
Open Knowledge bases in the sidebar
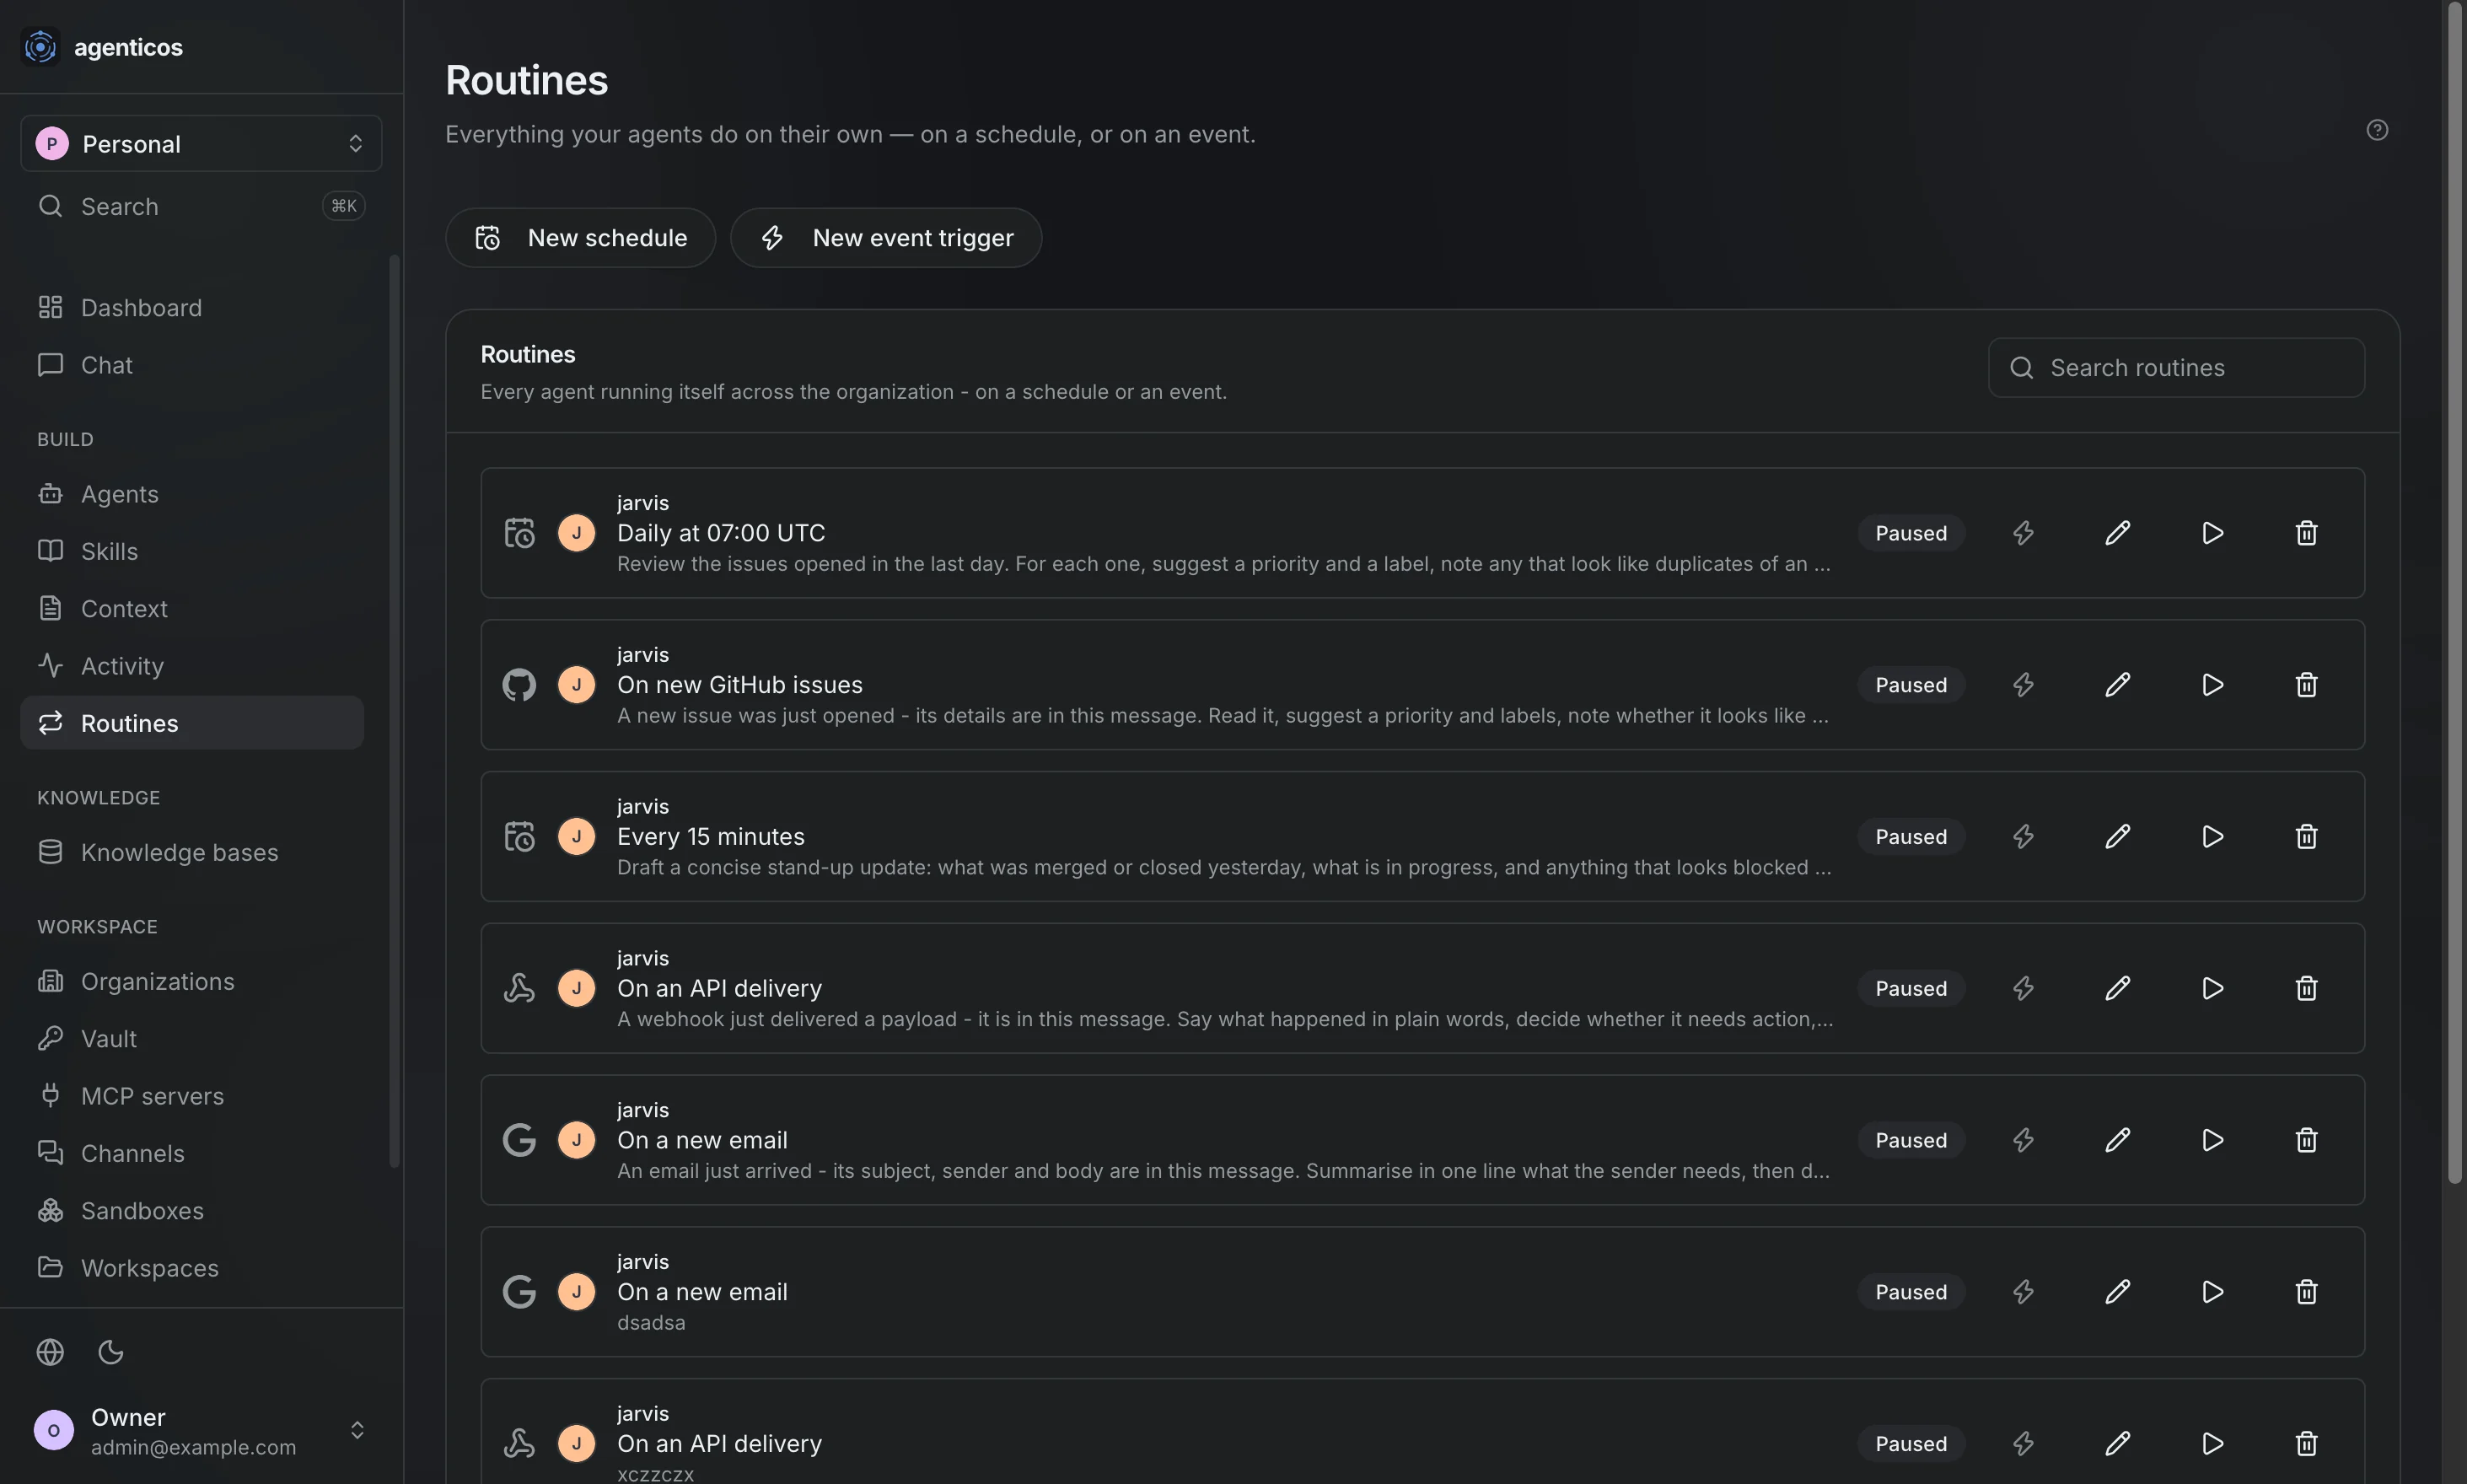[192, 852]
